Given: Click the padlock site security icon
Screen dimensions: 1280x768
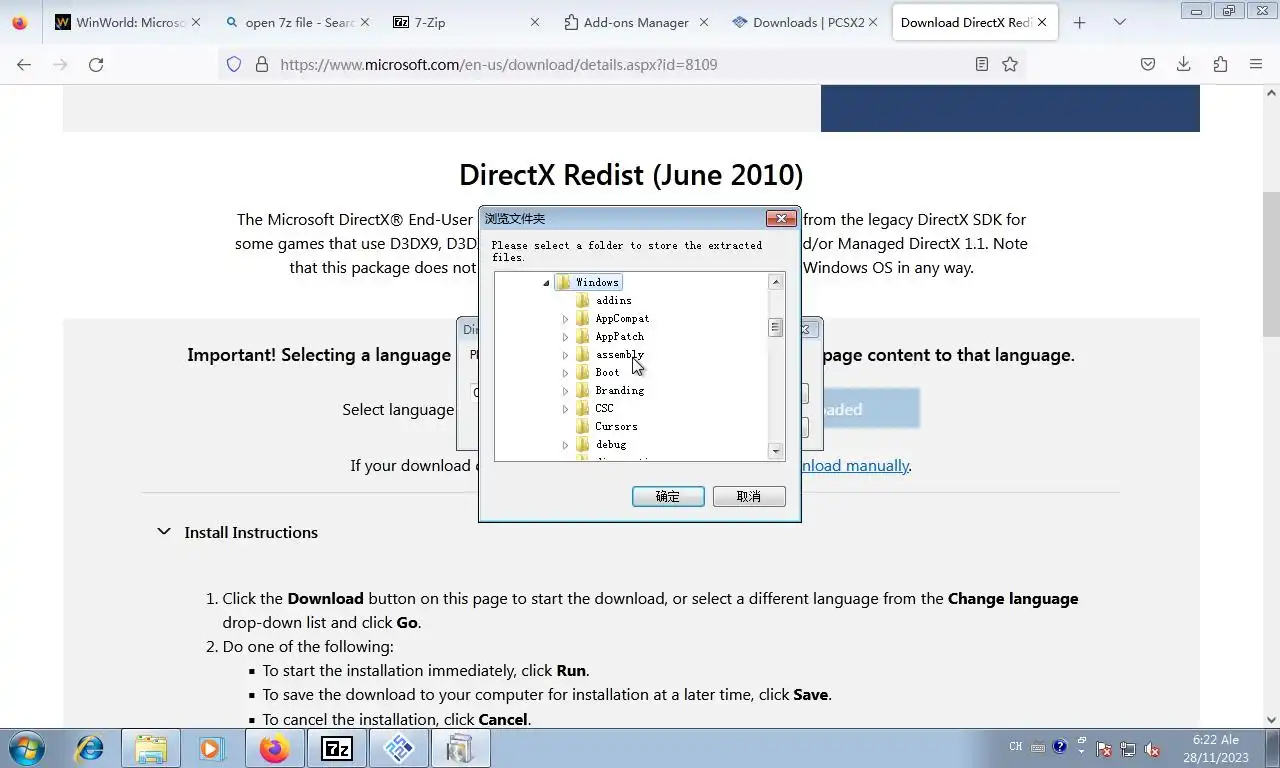Looking at the screenshot, I should (x=262, y=64).
